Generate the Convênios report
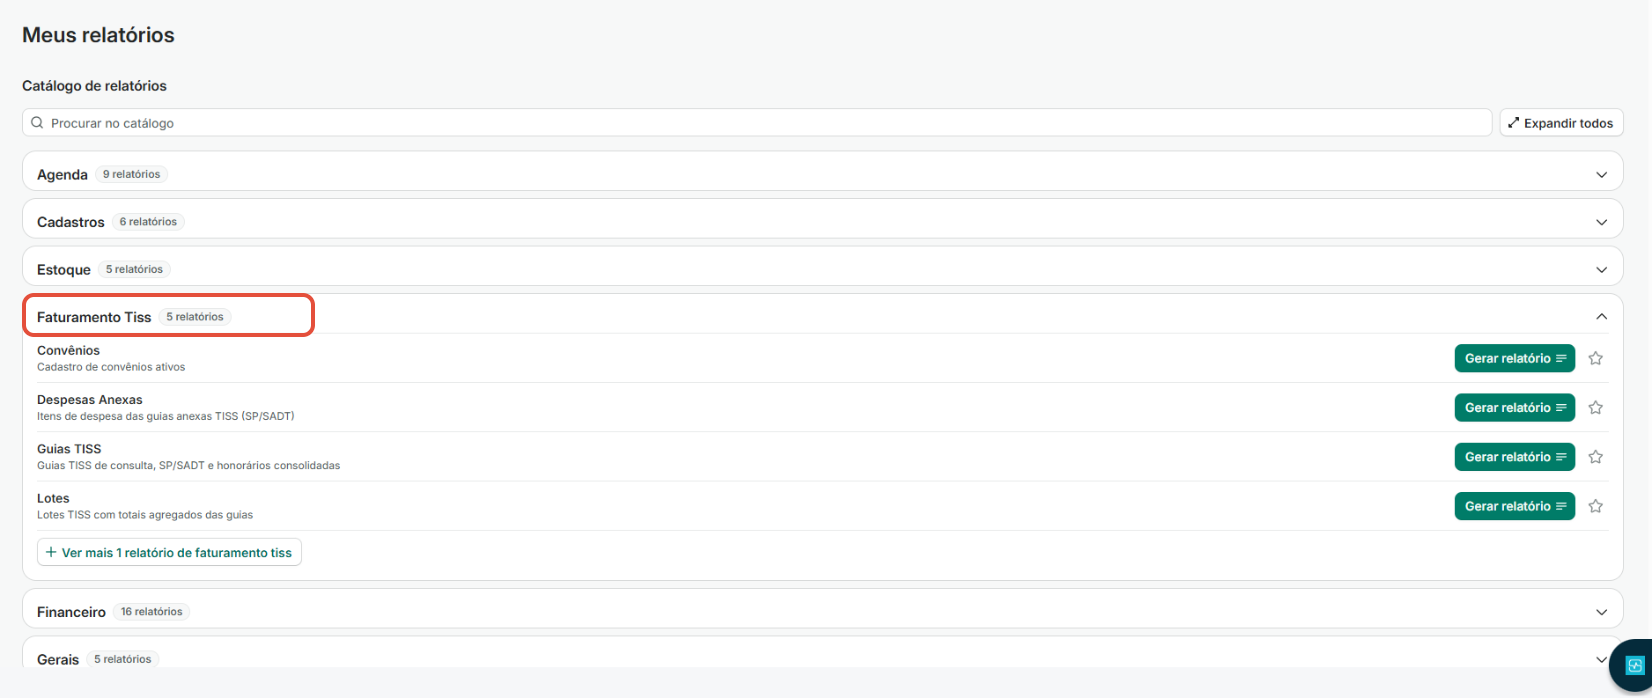Screen dimensions: 1652x698 pyautogui.click(x=1514, y=358)
